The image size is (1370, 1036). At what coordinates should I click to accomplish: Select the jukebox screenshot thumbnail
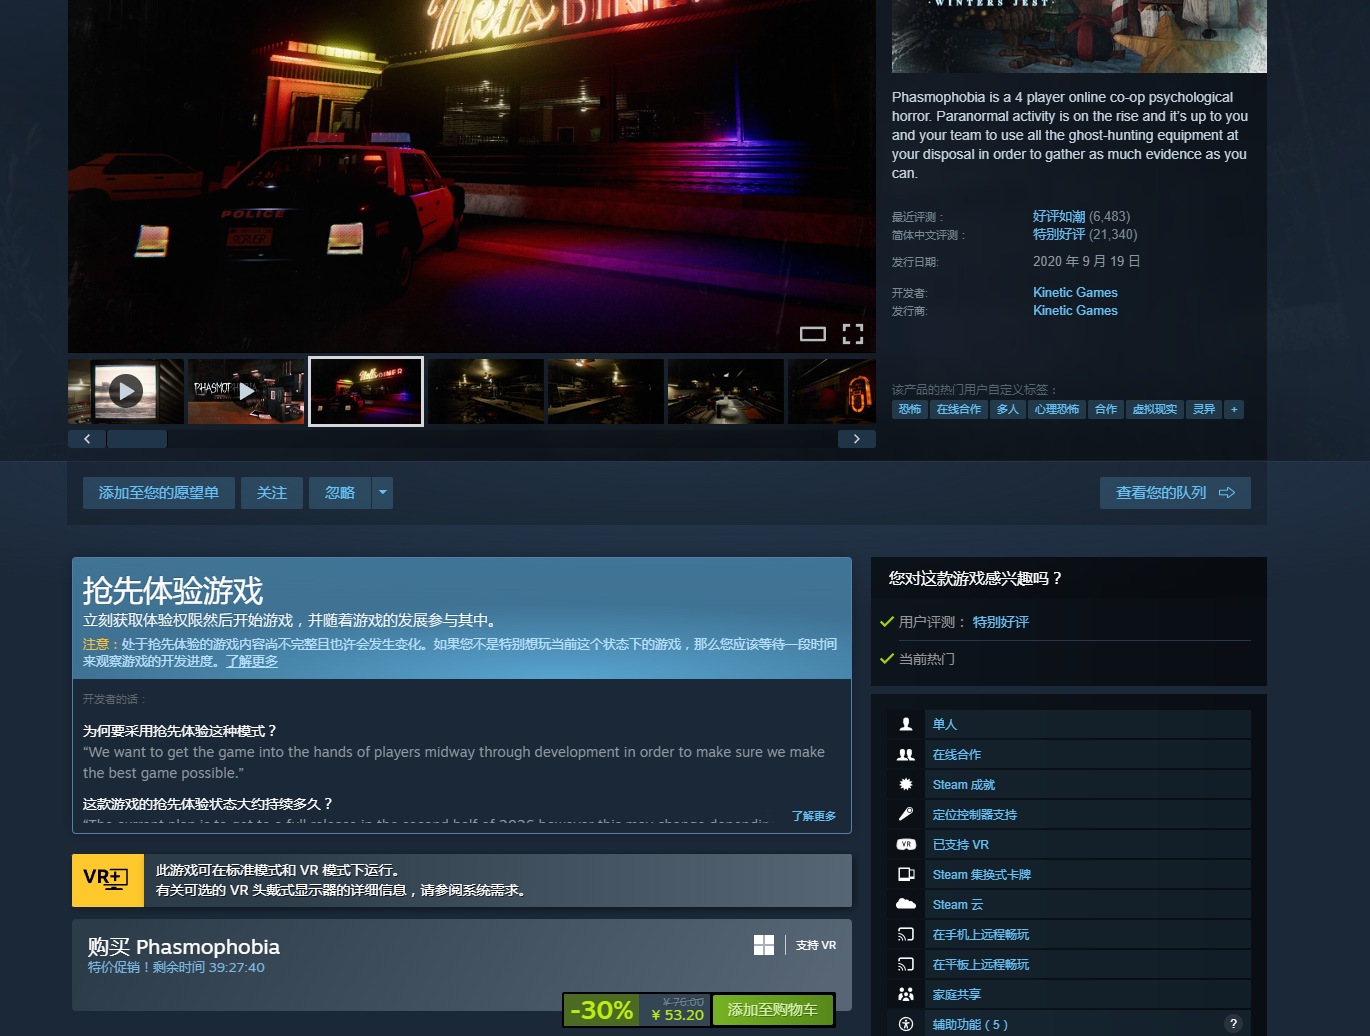[x=832, y=391]
